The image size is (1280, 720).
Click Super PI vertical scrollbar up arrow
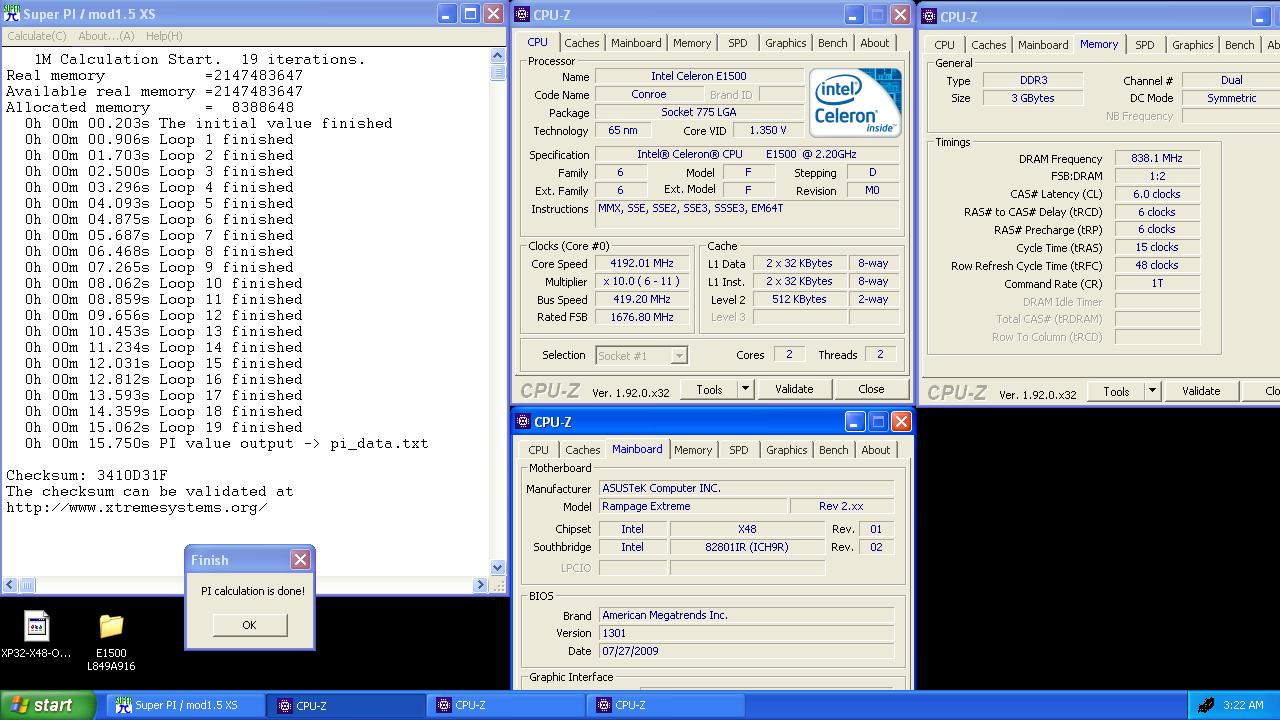(498, 56)
